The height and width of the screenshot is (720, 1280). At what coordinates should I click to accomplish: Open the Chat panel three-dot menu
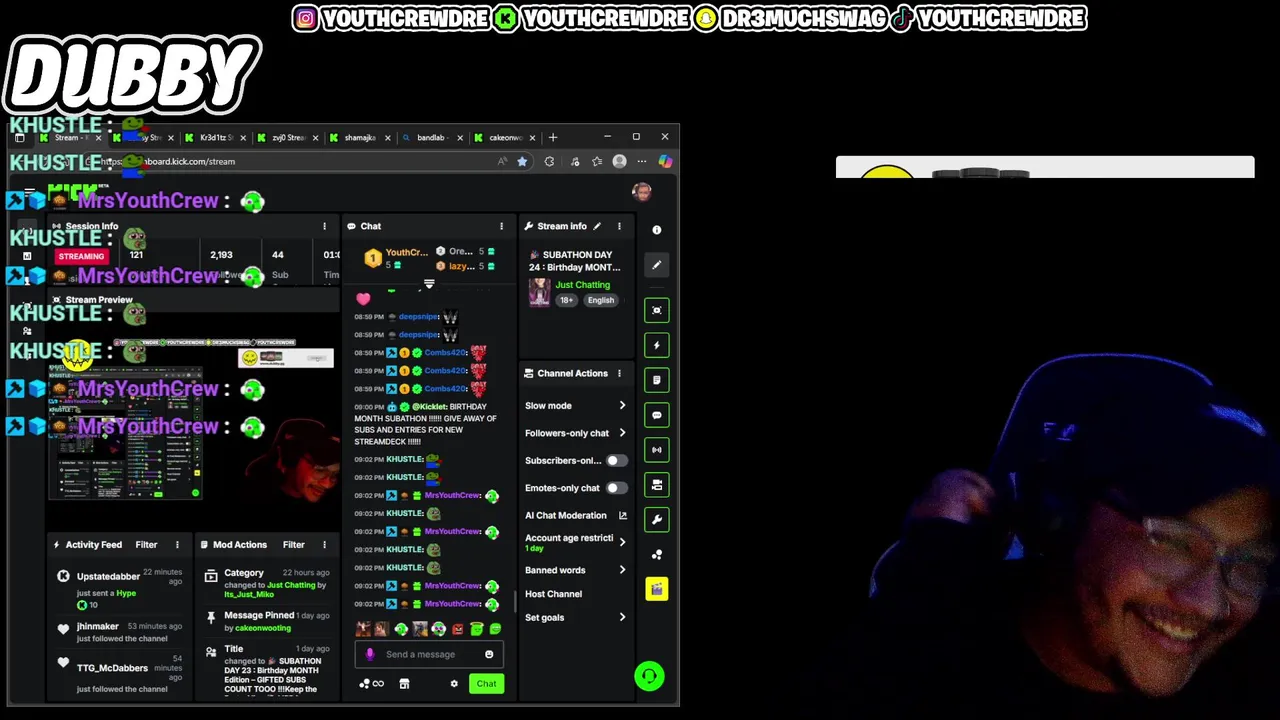point(501,226)
